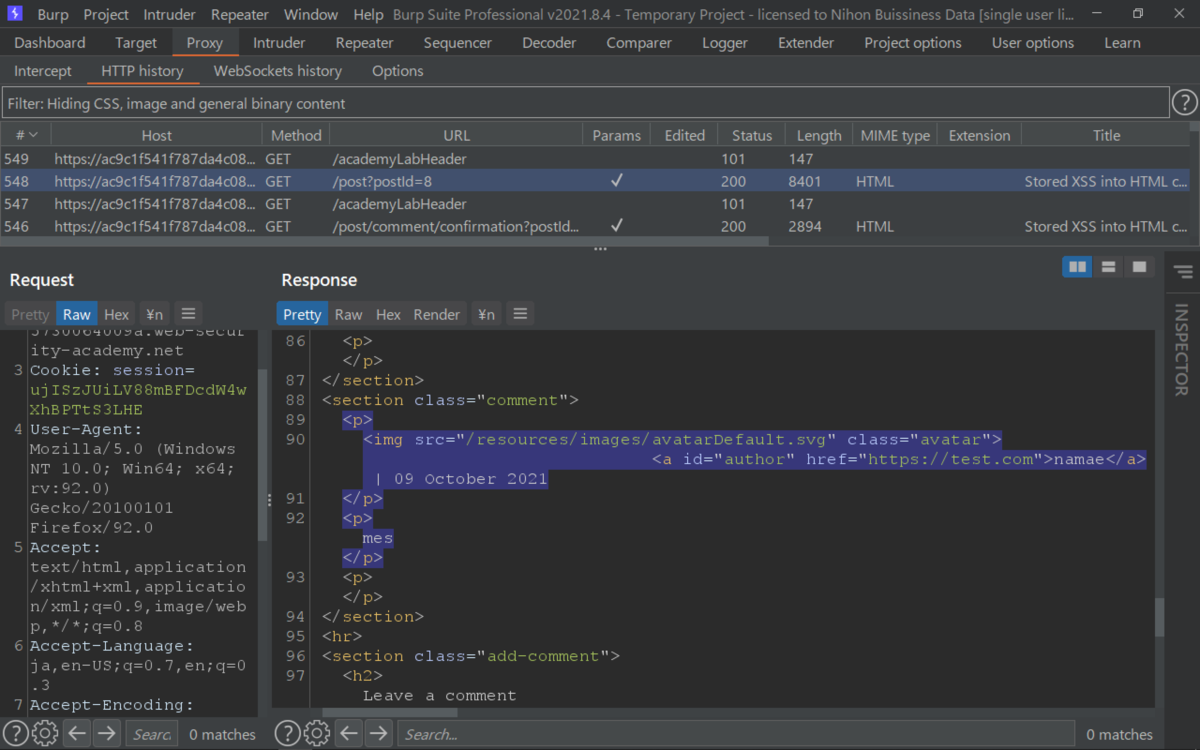Switch to the Extender tab

tap(806, 43)
